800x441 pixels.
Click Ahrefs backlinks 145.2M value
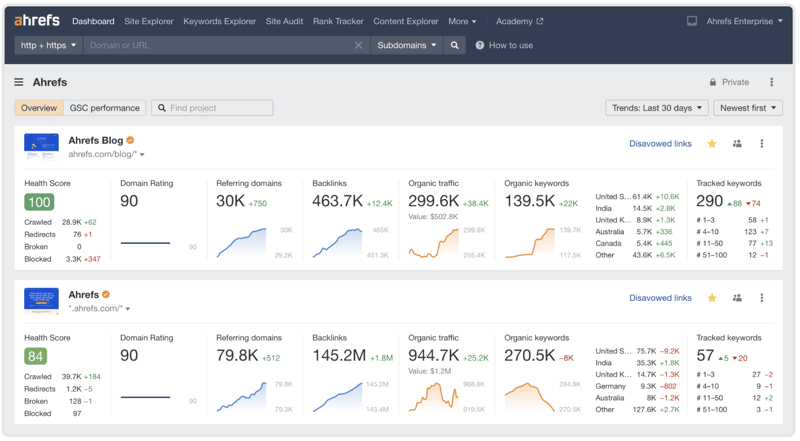pyautogui.click(x=339, y=355)
